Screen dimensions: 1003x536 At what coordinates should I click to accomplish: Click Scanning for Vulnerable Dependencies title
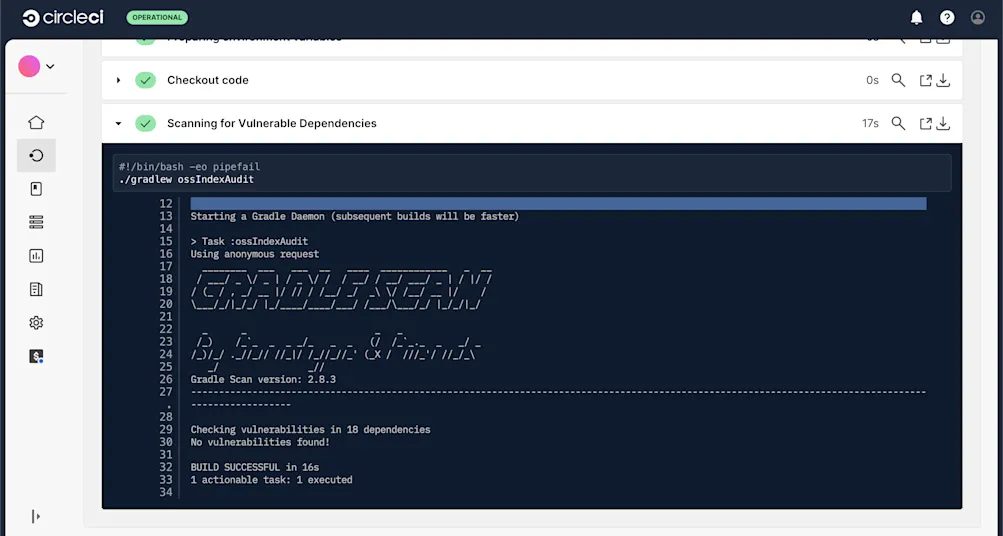[x=272, y=123]
